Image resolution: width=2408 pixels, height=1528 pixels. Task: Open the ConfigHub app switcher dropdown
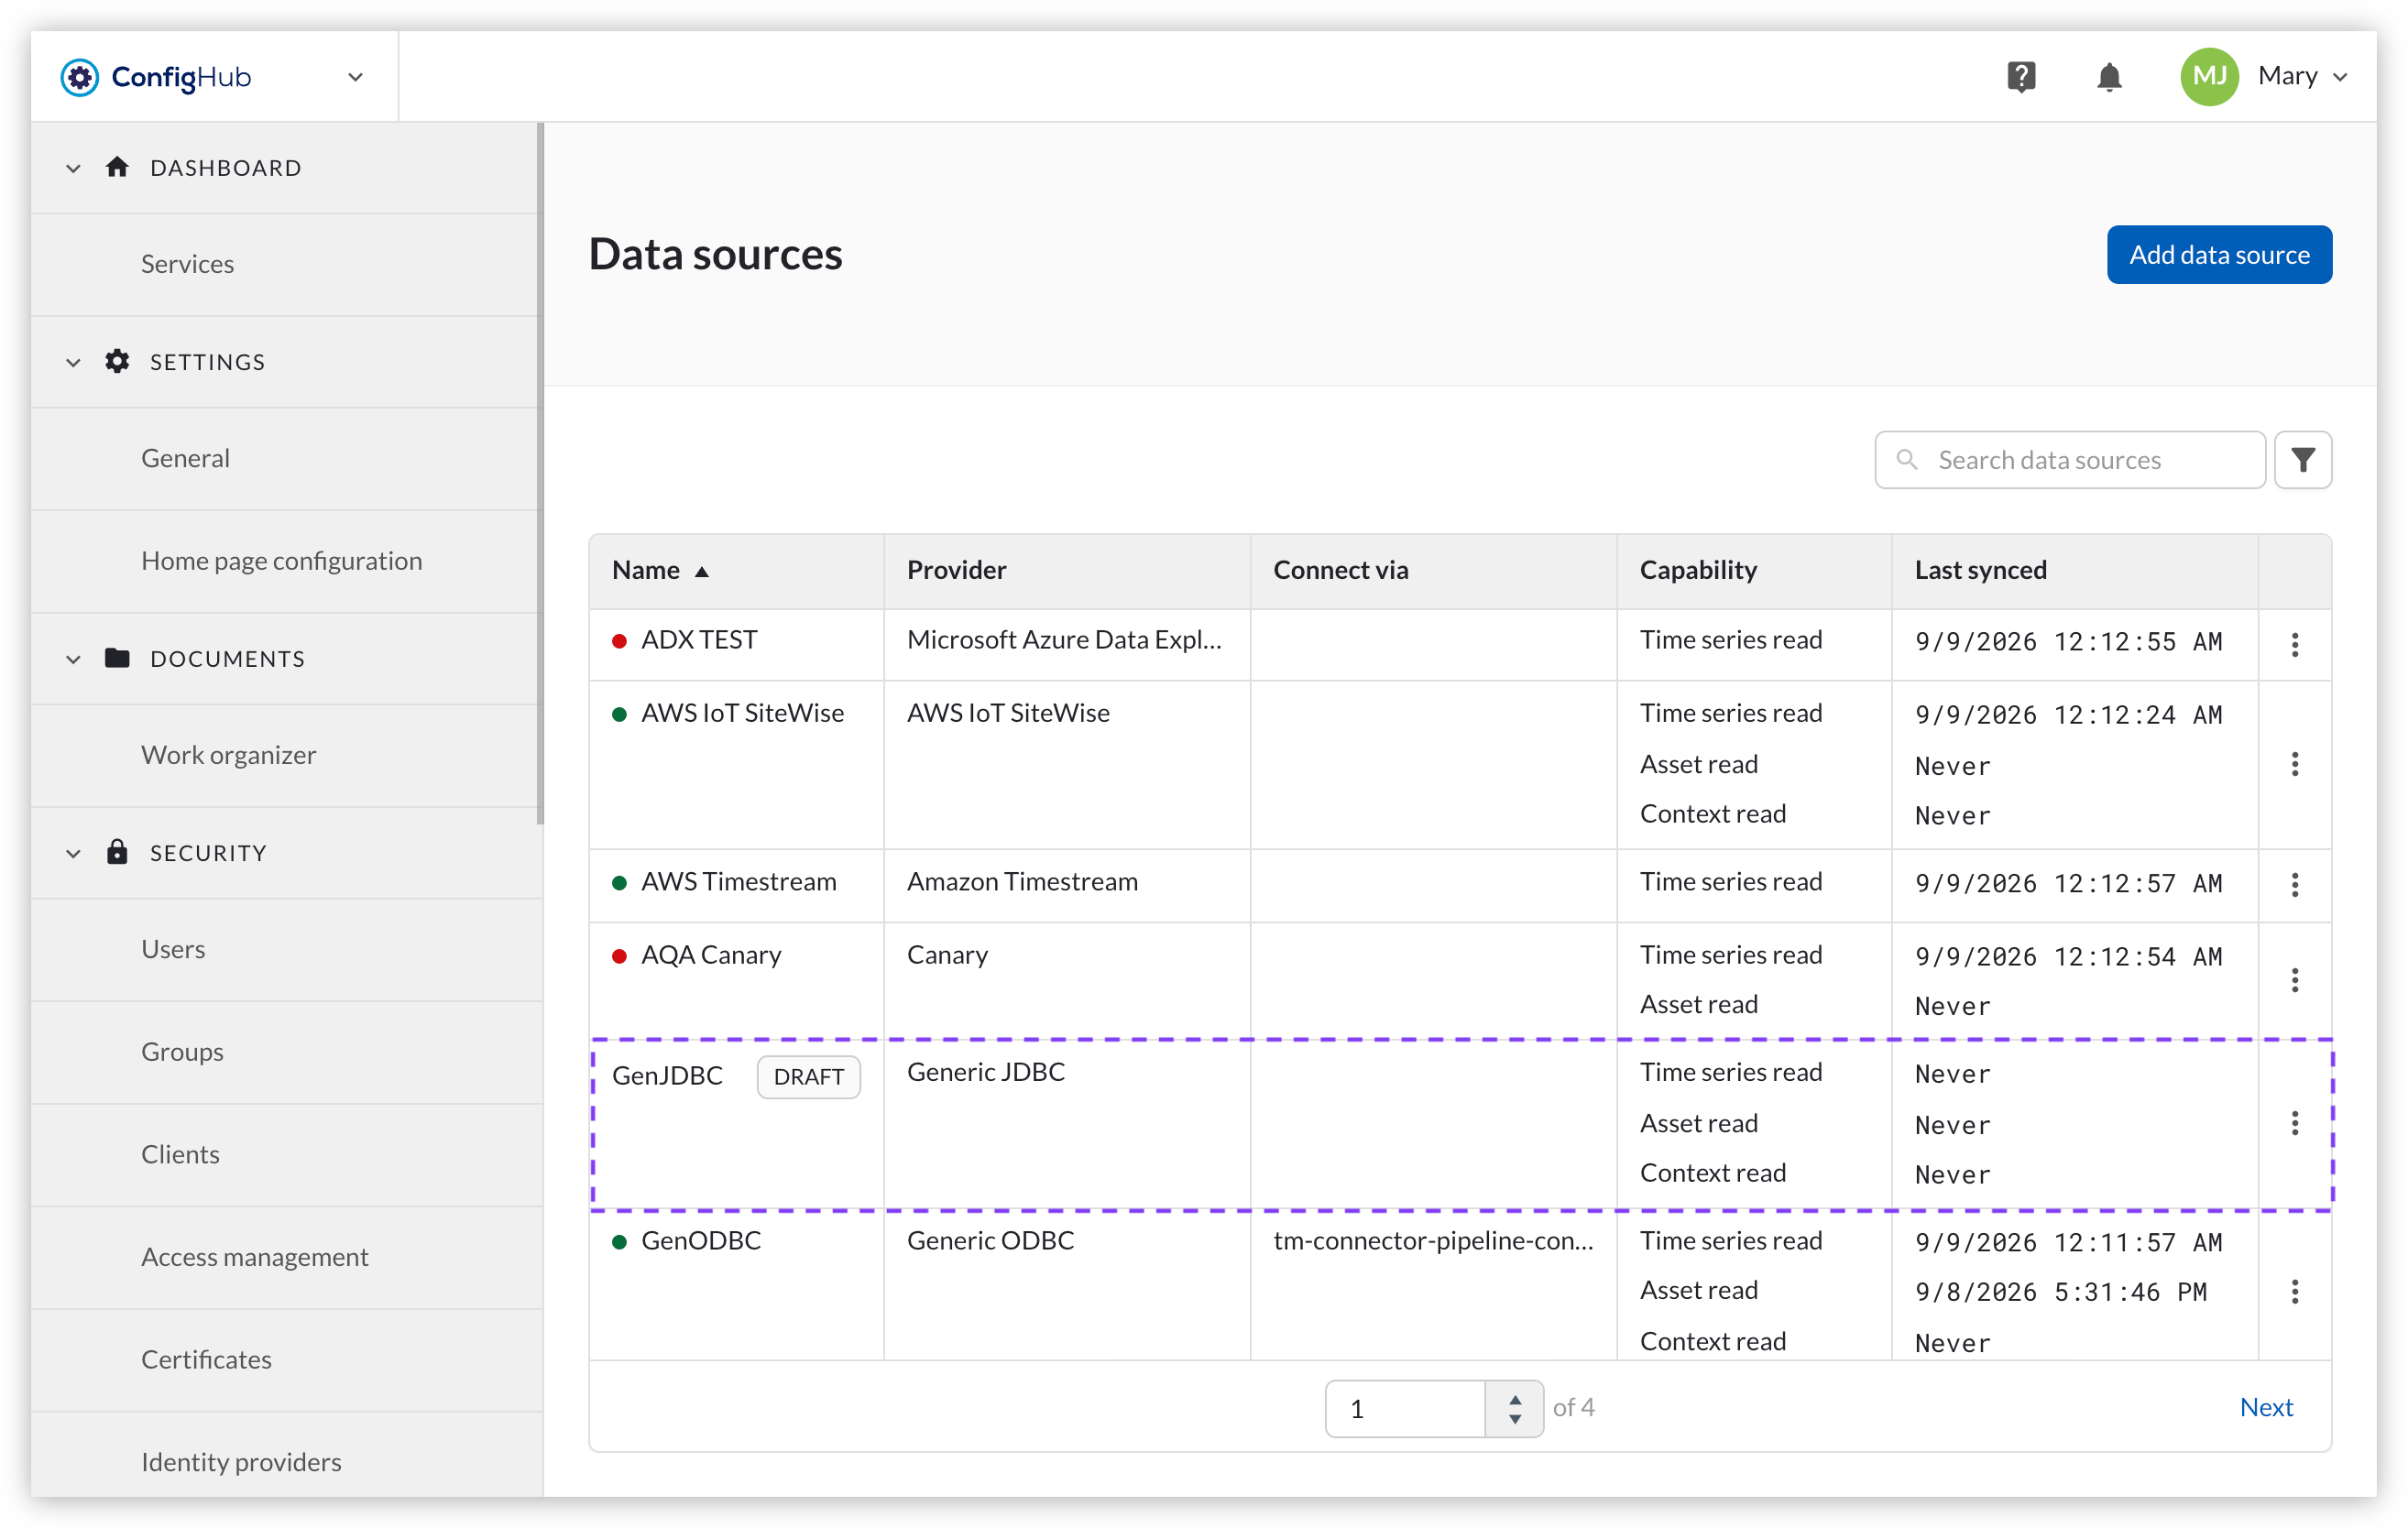(355, 77)
